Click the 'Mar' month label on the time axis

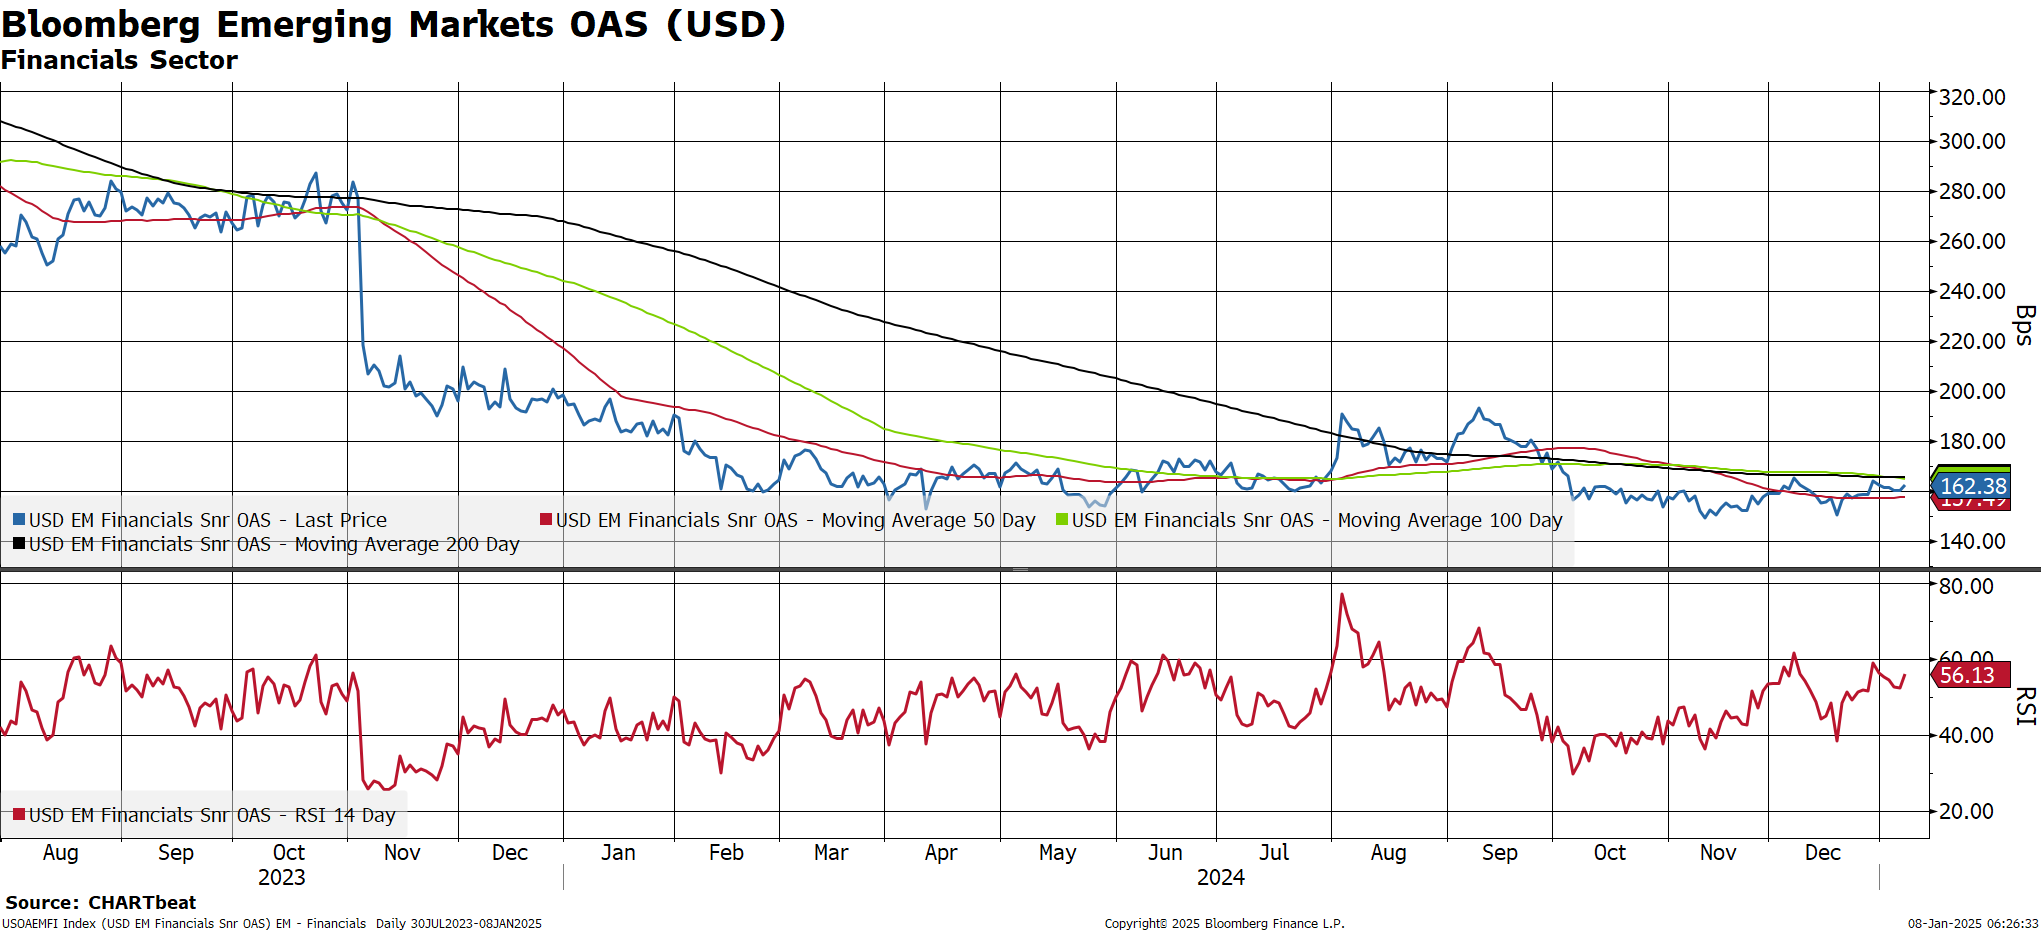click(x=831, y=852)
